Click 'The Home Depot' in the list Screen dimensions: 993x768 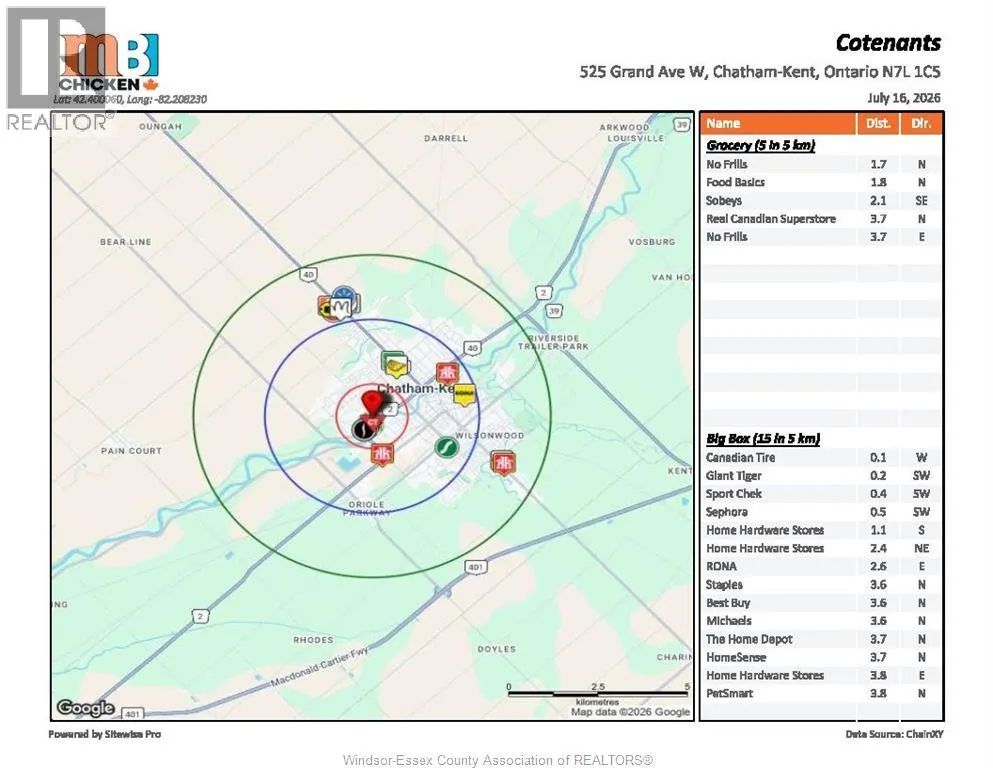[749, 639]
